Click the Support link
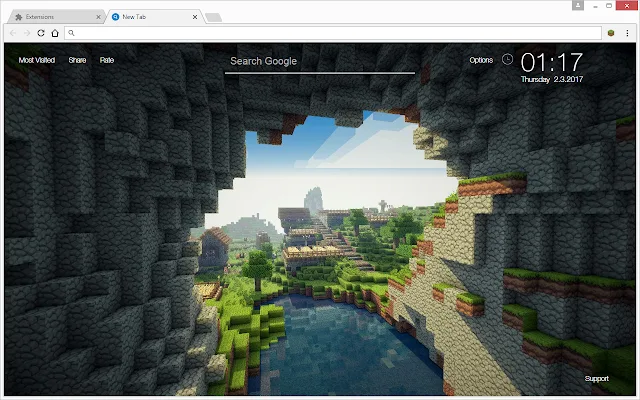Image resolution: width=640 pixels, height=400 pixels. (596, 378)
